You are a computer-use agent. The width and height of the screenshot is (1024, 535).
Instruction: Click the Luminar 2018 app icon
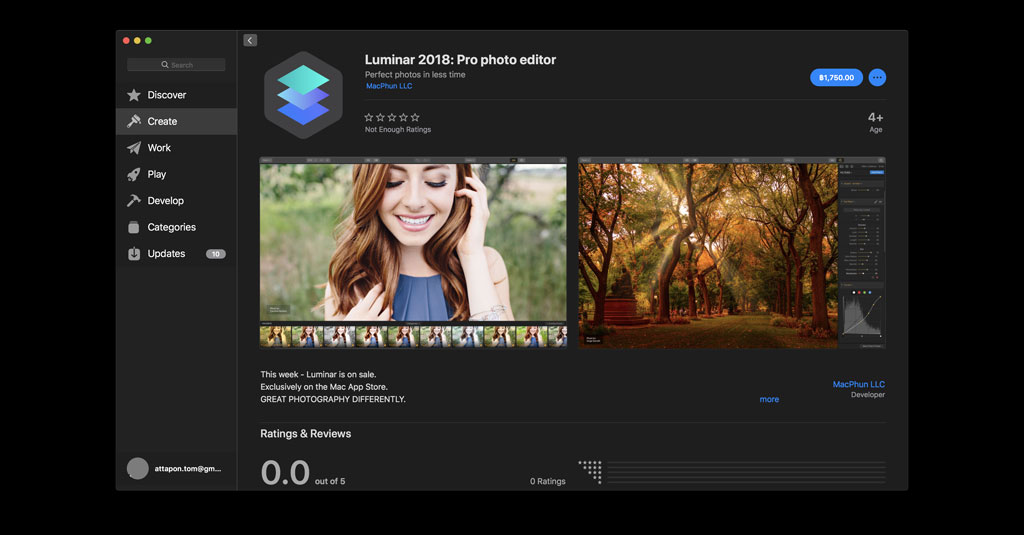pos(303,95)
